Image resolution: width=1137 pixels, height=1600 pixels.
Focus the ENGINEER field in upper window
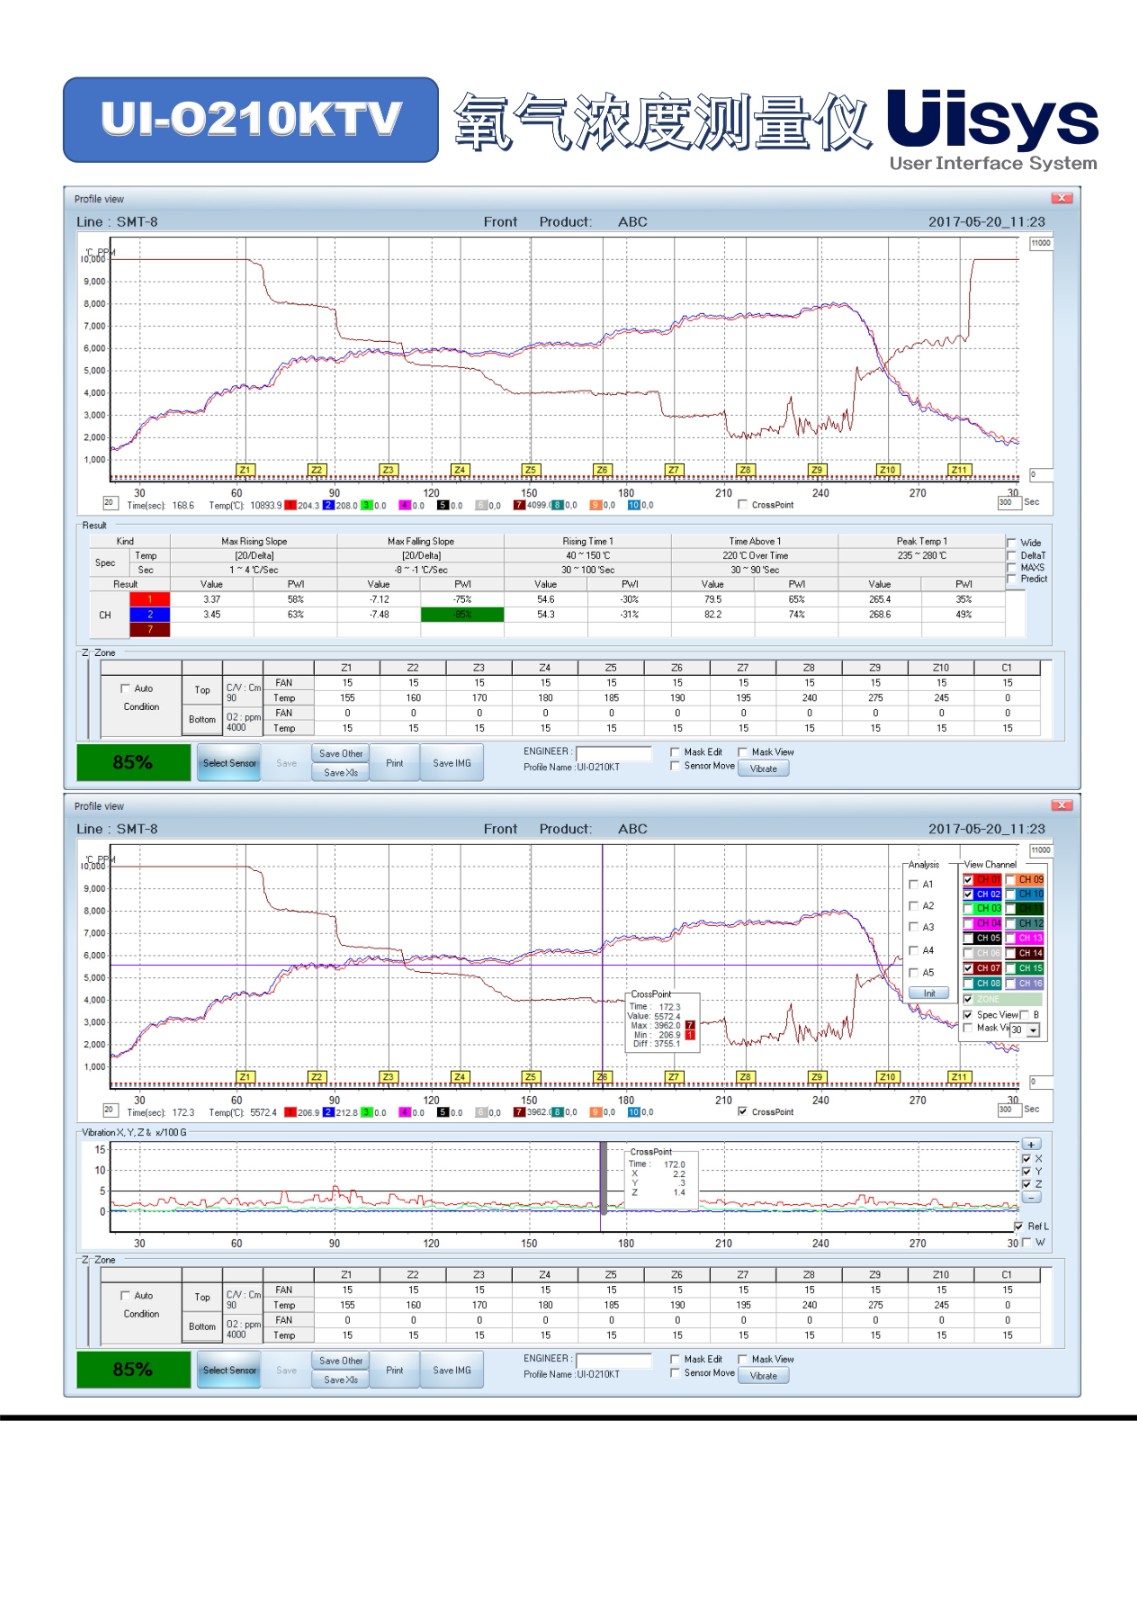[x=613, y=753]
